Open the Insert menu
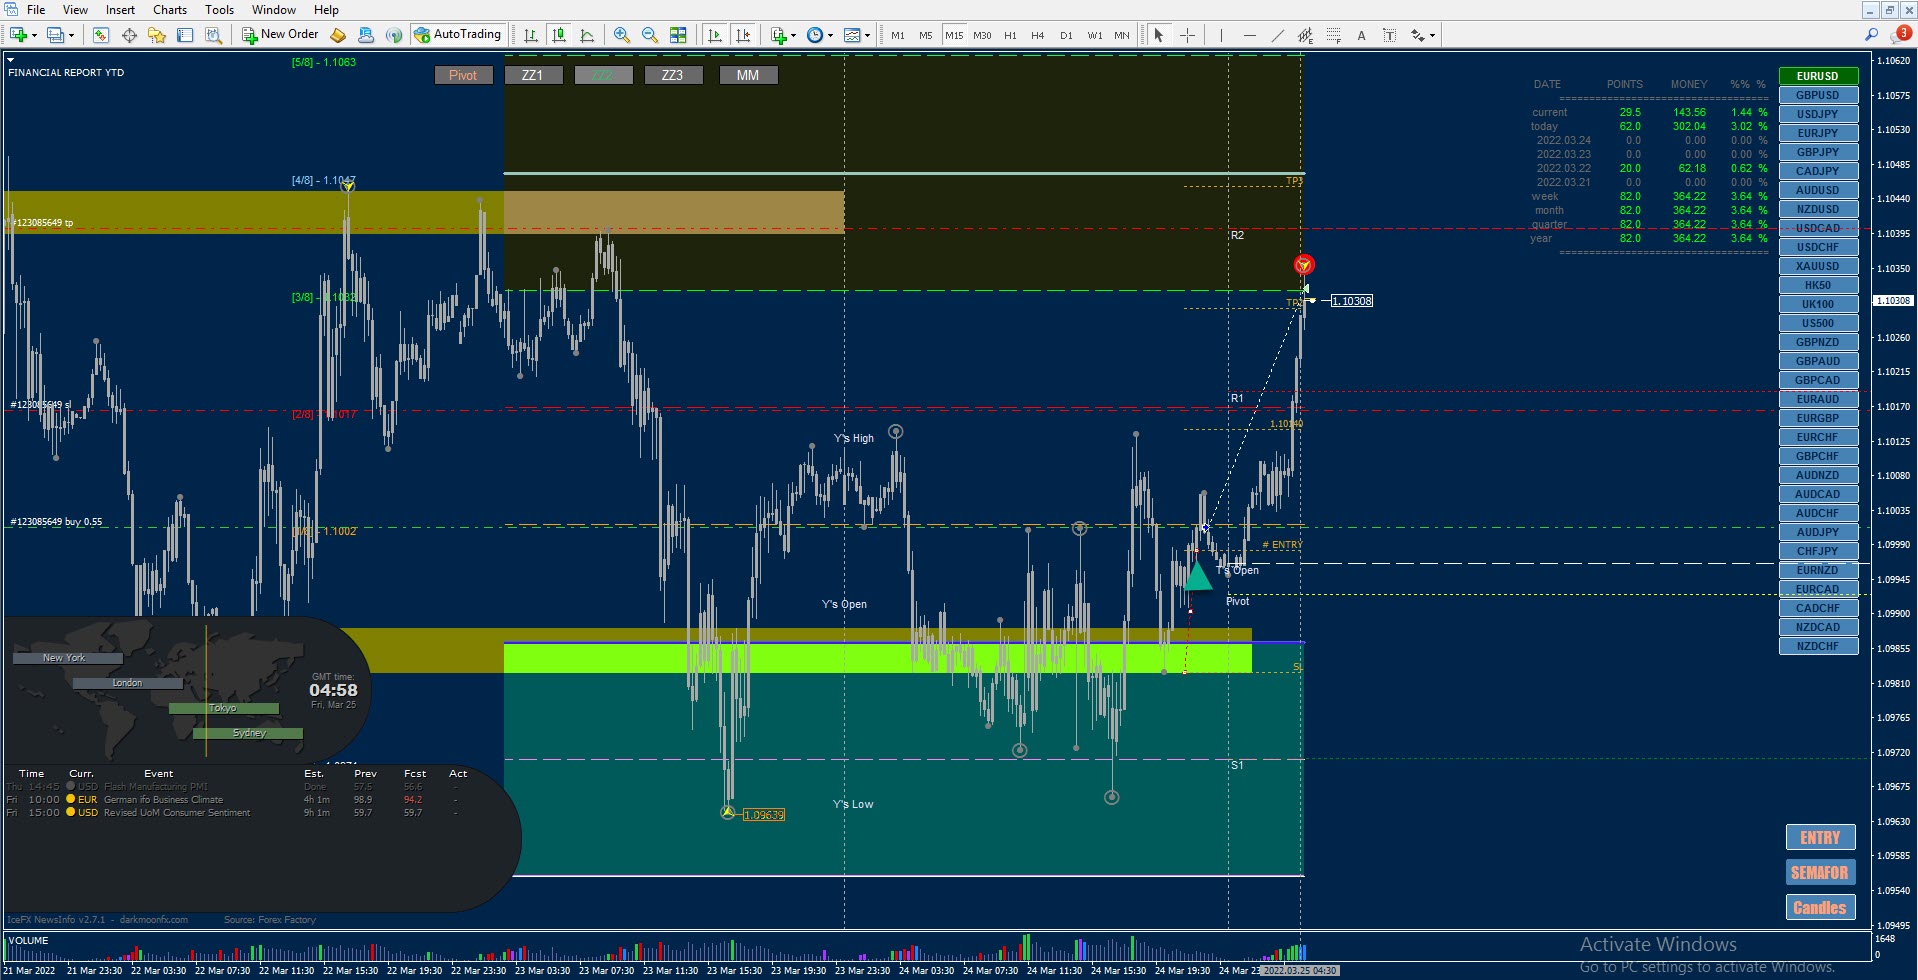This screenshot has width=1918, height=980. point(120,10)
